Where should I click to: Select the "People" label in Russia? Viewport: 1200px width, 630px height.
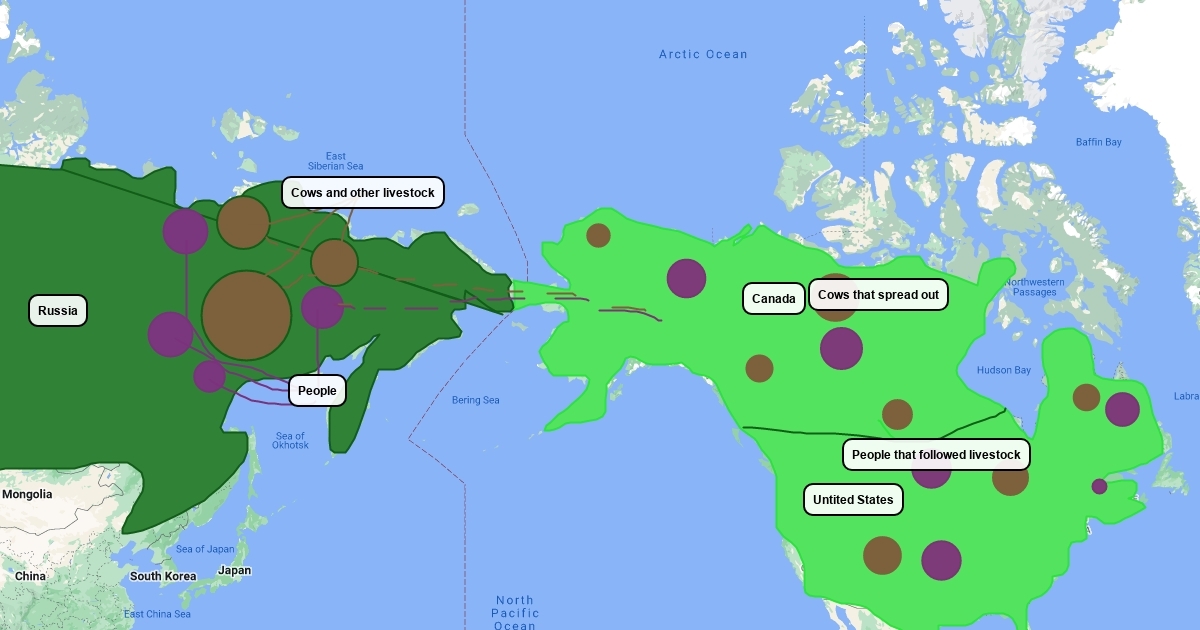317,390
